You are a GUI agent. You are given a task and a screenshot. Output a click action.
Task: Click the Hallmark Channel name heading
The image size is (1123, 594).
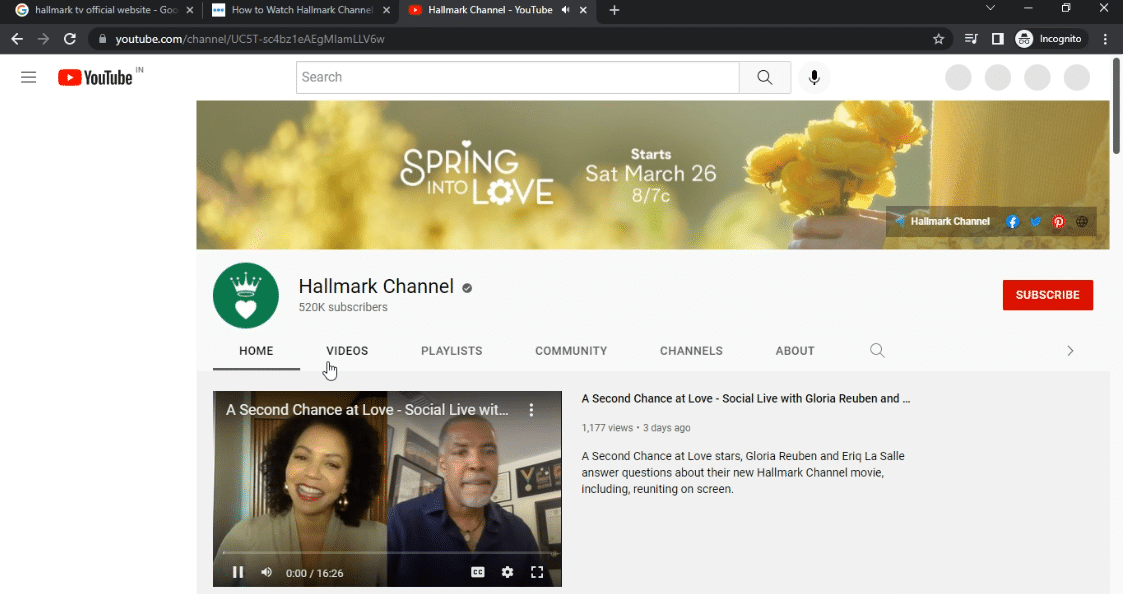[x=376, y=287]
